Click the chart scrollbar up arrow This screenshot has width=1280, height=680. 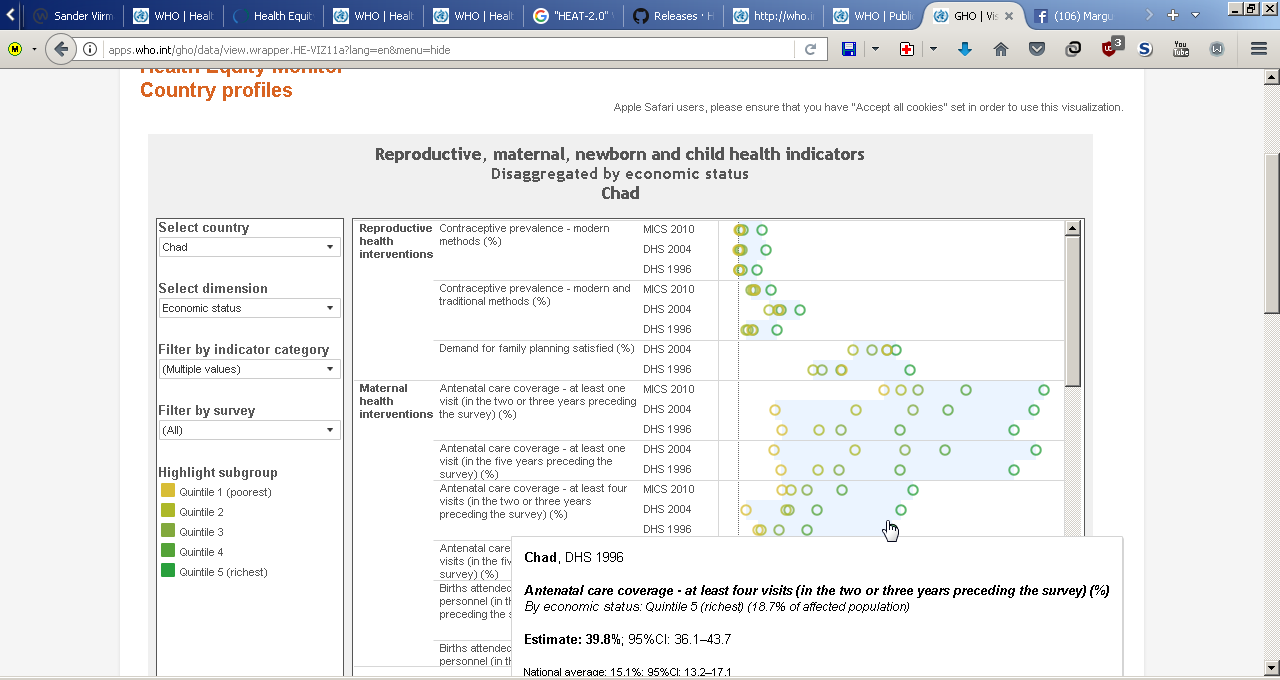coord(1073,228)
